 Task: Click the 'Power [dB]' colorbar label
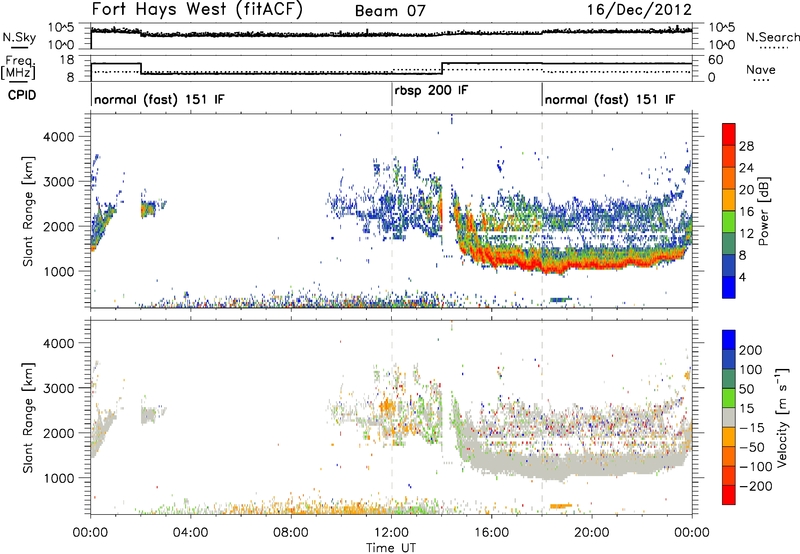764,211
